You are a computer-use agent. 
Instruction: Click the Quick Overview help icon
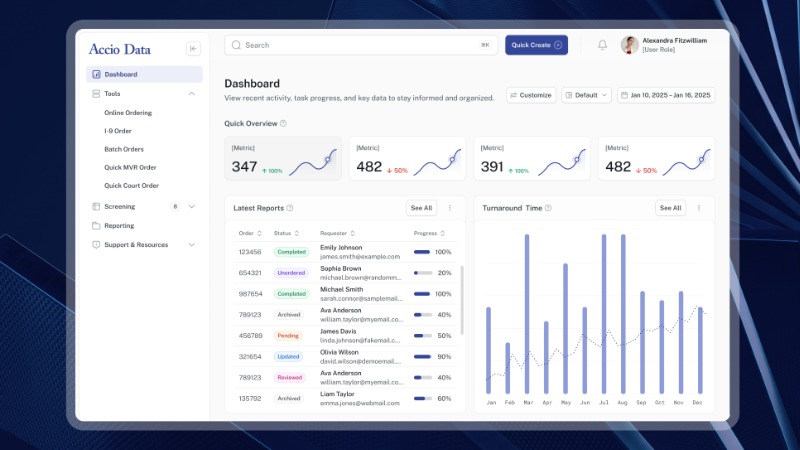click(283, 123)
